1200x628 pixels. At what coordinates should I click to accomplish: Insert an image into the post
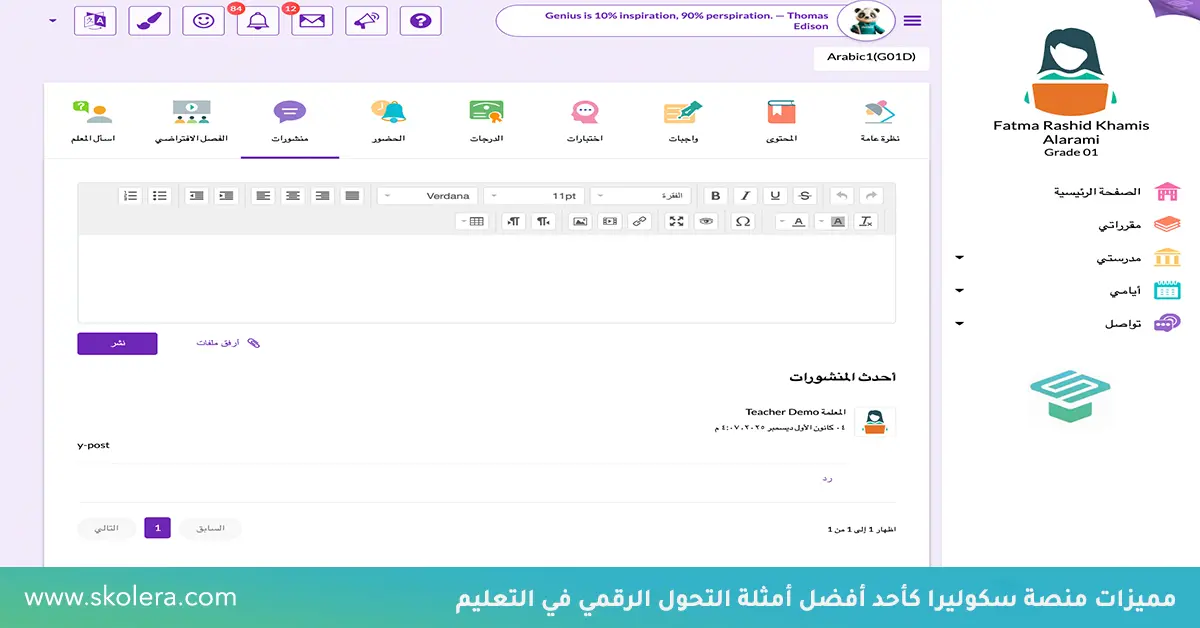point(579,221)
